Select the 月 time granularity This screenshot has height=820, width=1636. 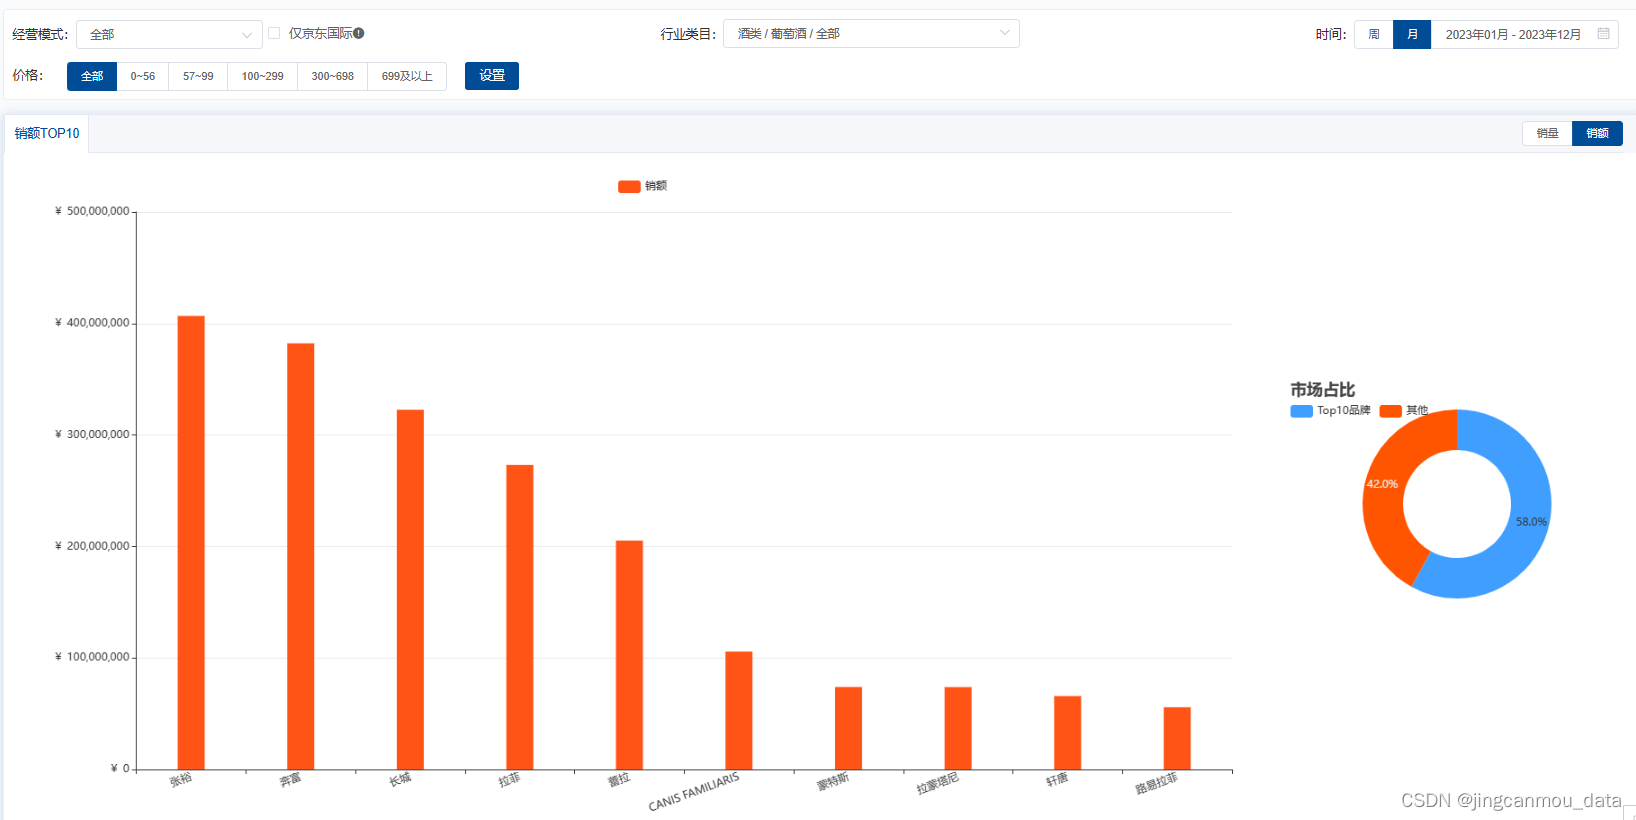pyautogui.click(x=1412, y=34)
